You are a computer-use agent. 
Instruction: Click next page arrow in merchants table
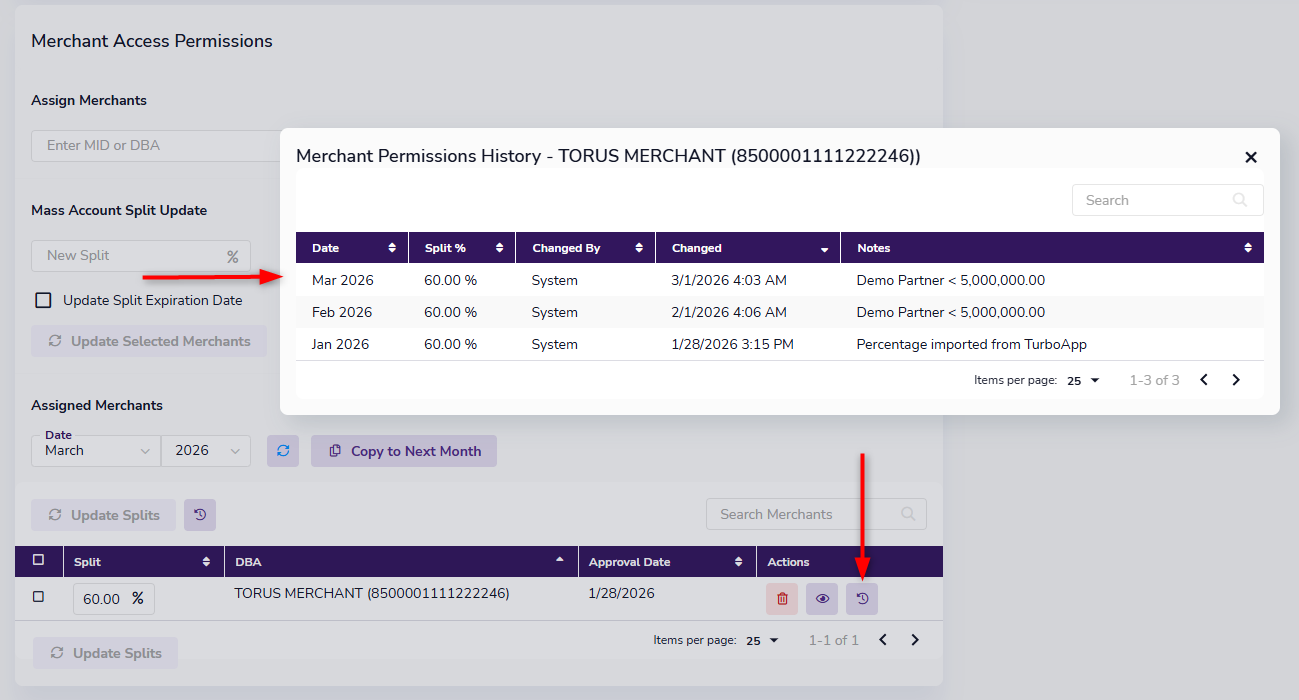[914, 640]
